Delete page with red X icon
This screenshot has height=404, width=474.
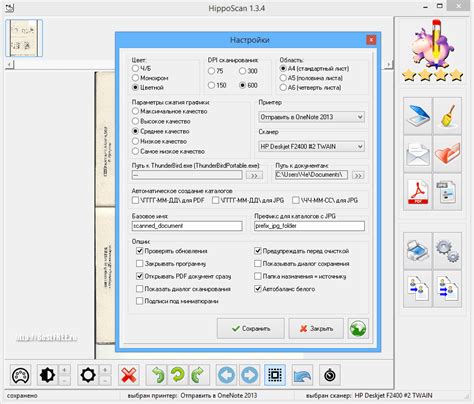[129, 375]
